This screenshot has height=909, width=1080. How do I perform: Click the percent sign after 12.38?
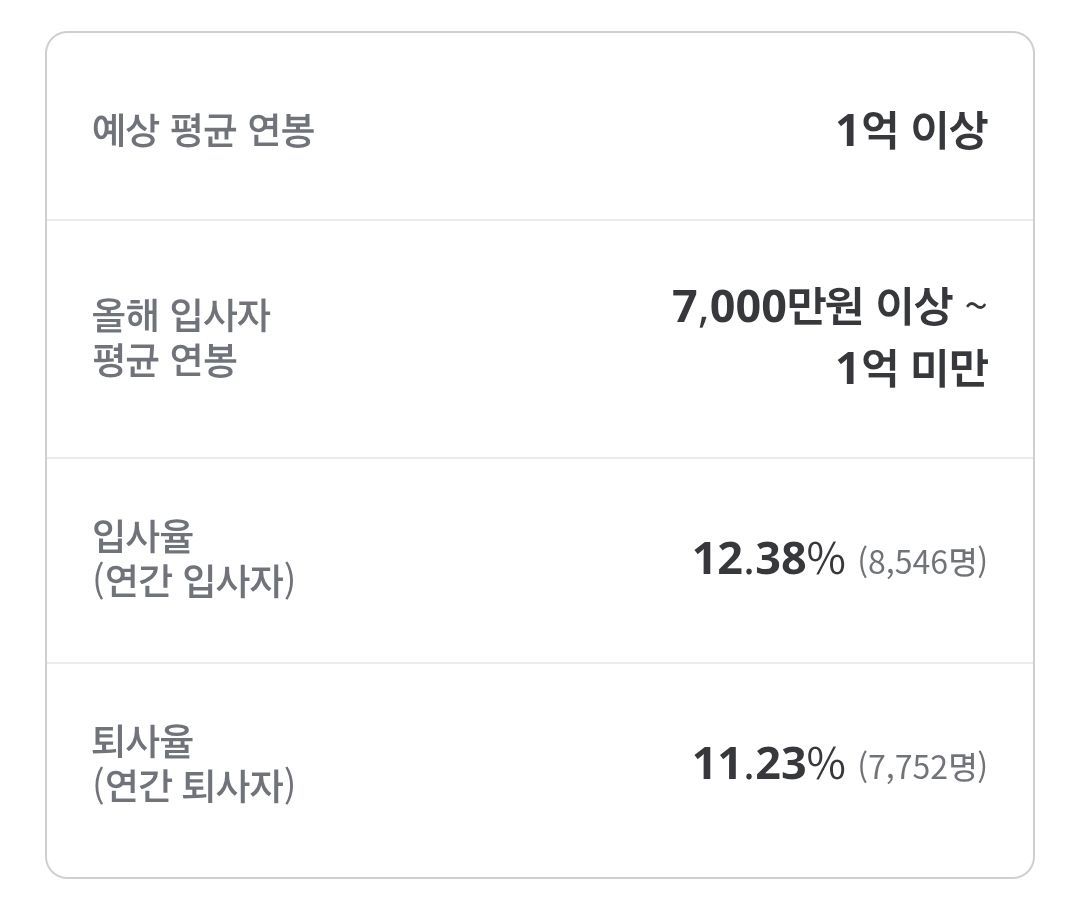click(x=826, y=559)
